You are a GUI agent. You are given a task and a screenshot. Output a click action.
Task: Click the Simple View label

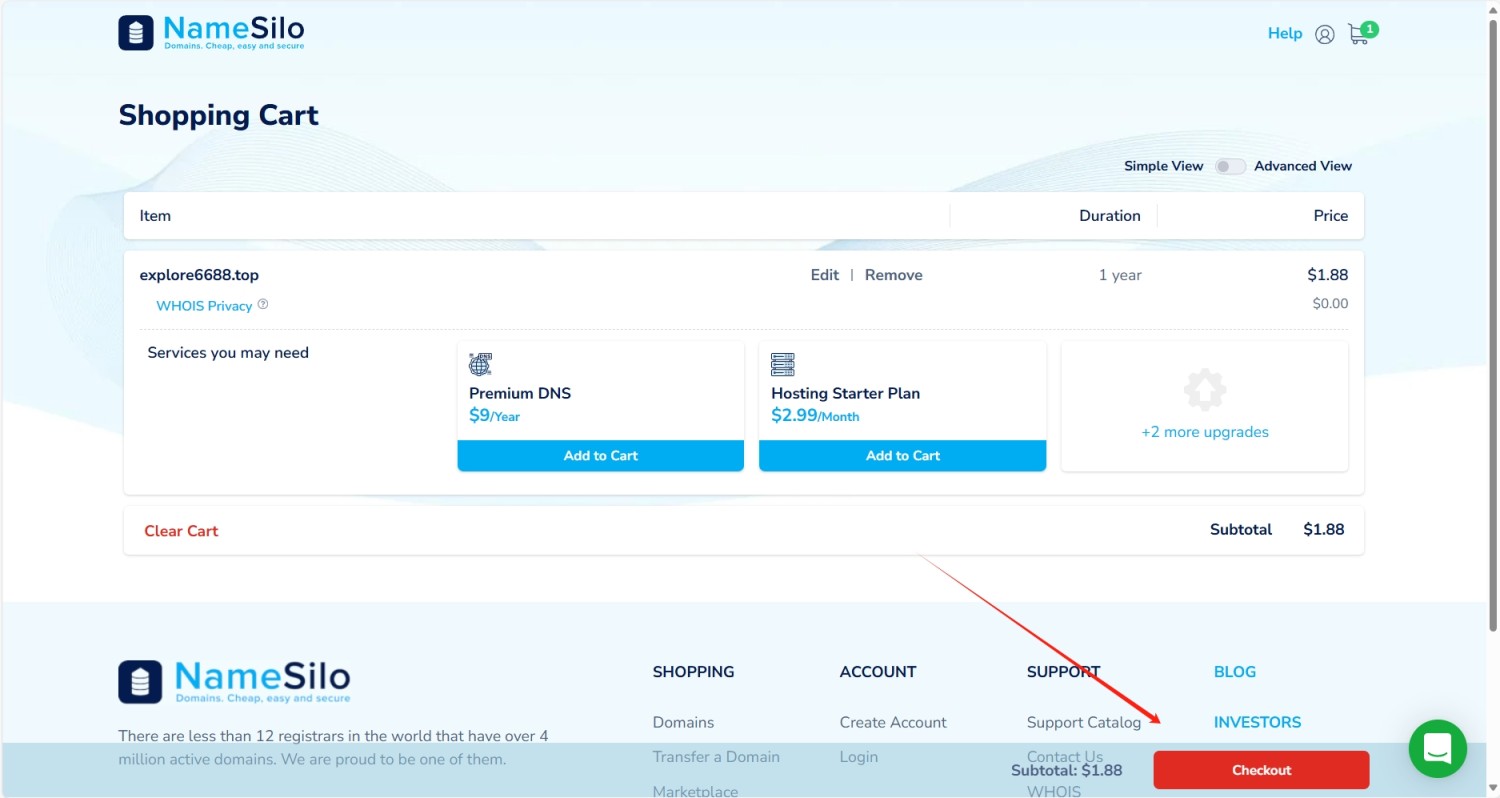tap(1164, 166)
